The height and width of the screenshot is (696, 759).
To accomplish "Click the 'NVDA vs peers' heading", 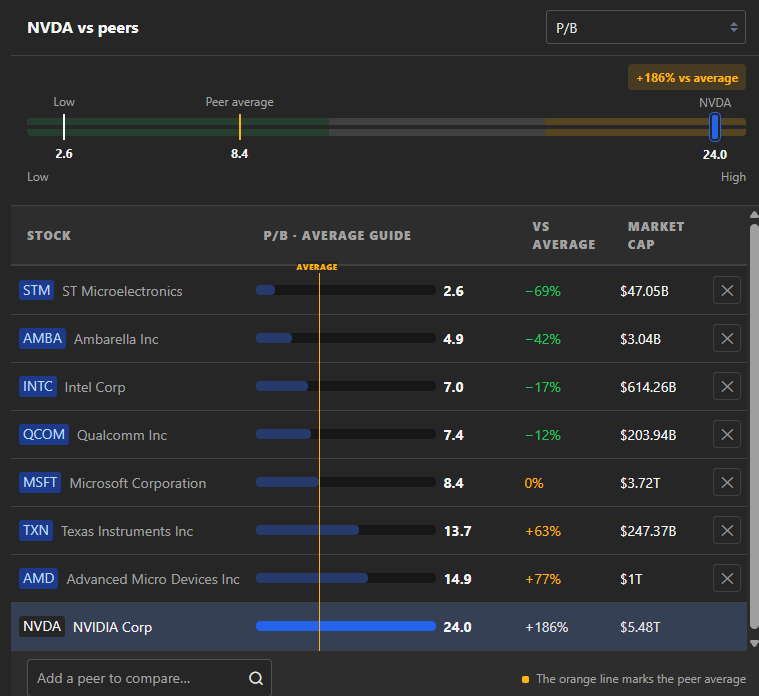I will 83,28.
